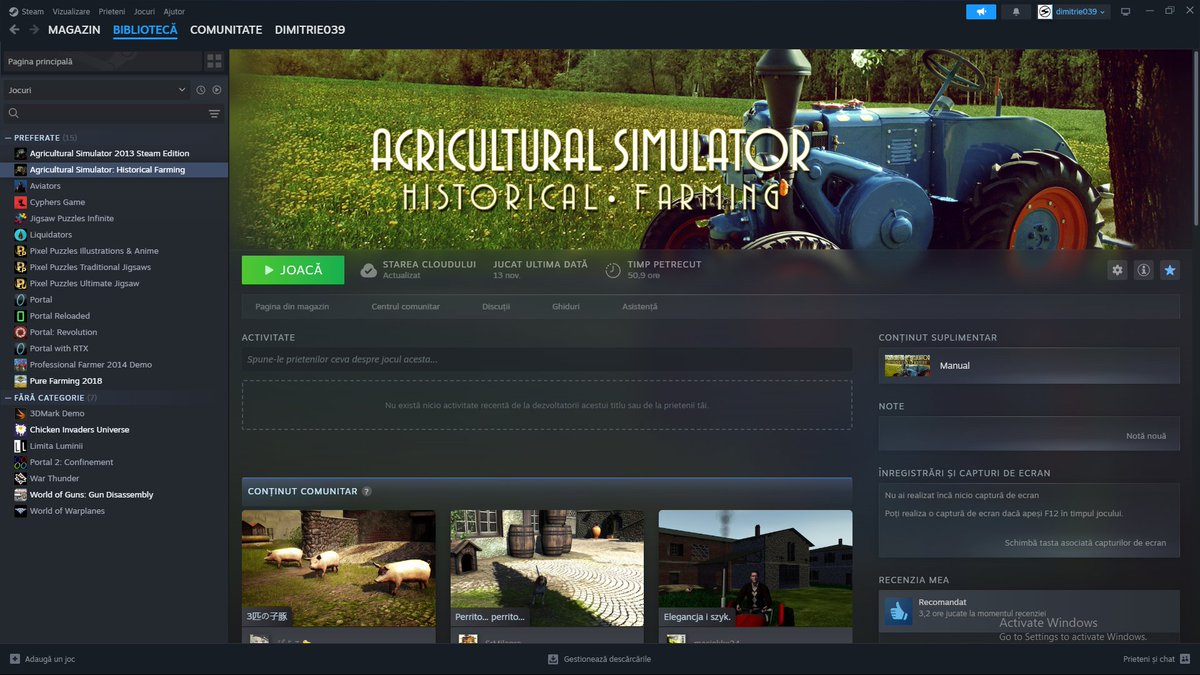Image resolution: width=1200 pixels, height=675 pixels.
Task: Click the ready-to-play filter icon
Action: tap(217, 90)
